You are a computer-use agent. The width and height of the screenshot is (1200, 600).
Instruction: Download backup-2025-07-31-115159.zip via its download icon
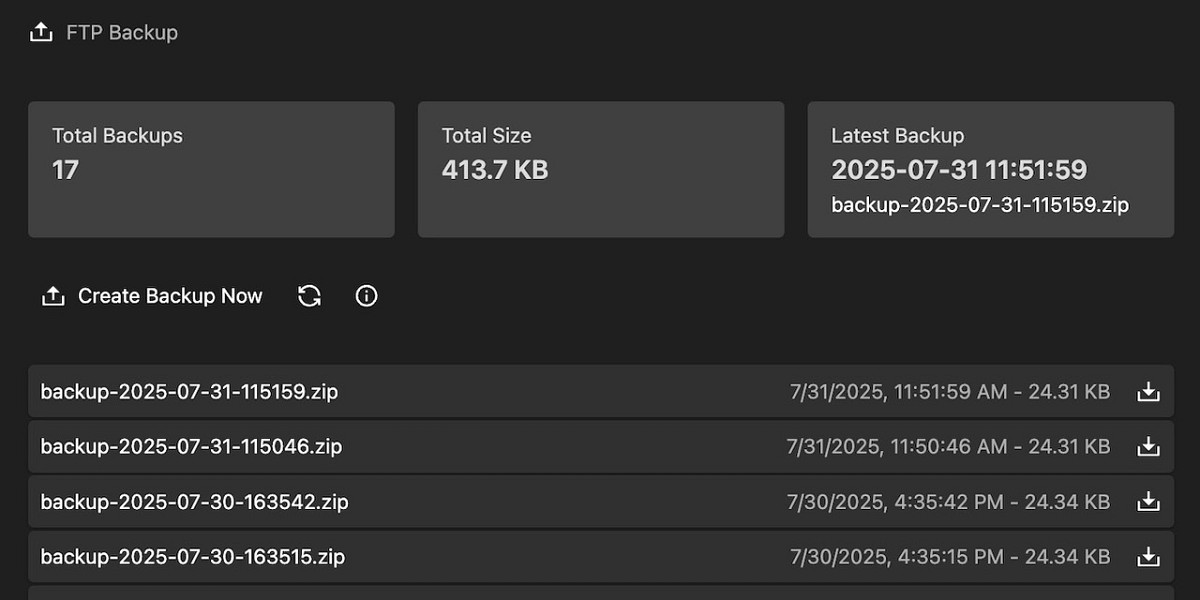[1149, 392]
